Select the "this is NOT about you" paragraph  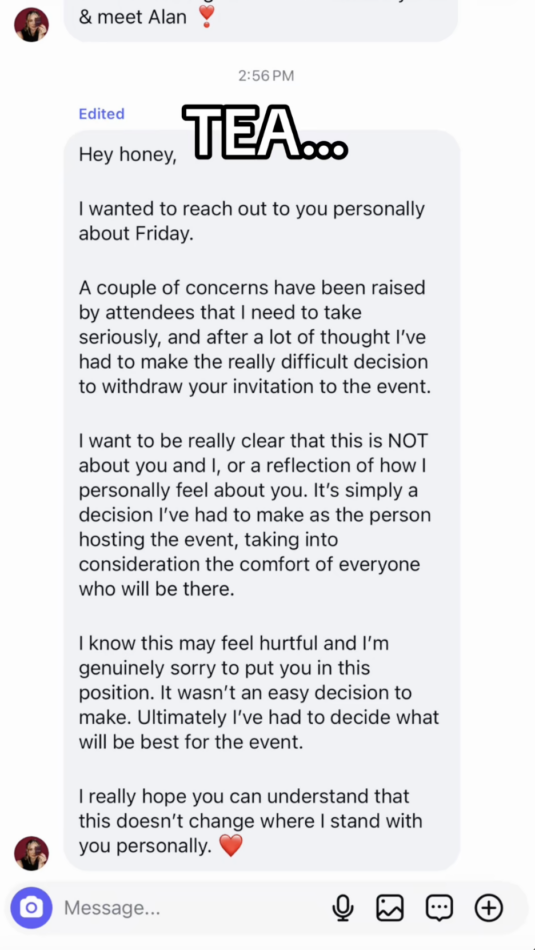pyautogui.click(x=255, y=514)
